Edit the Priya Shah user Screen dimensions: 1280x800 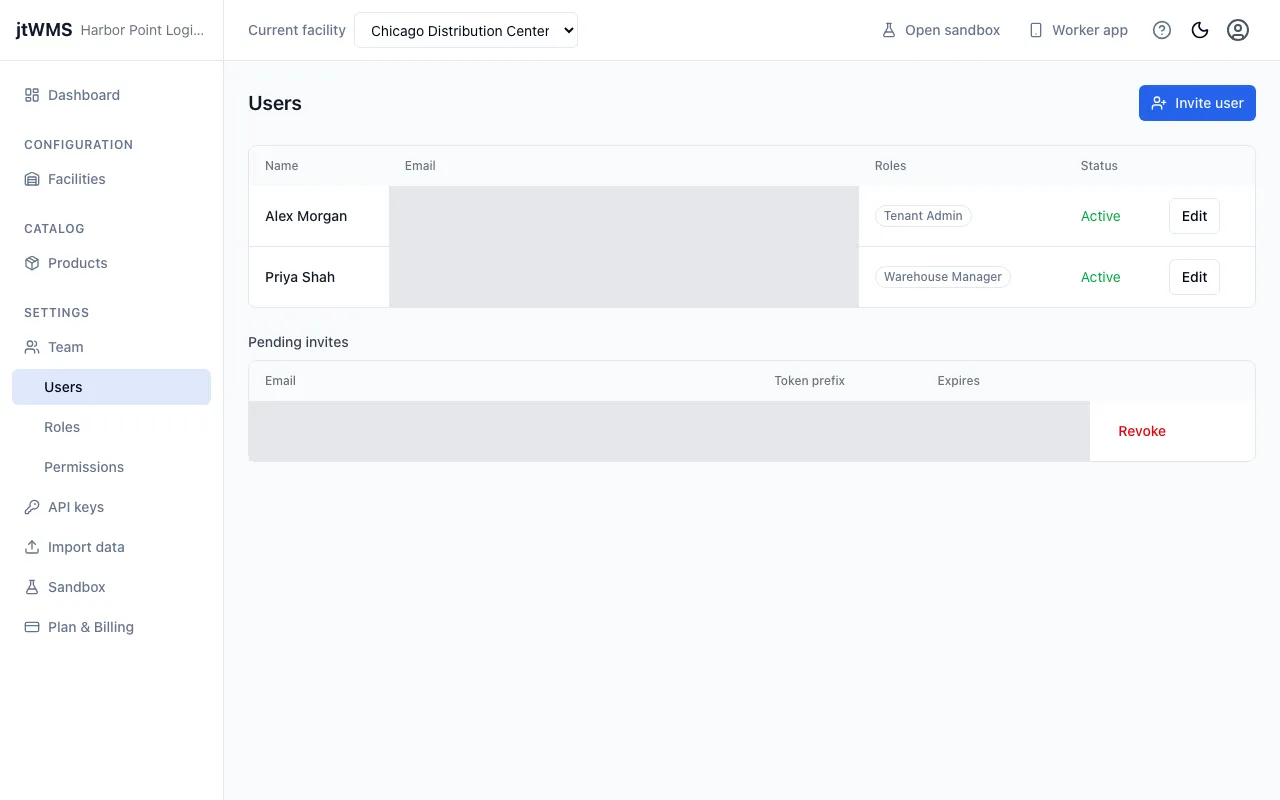tap(1194, 277)
